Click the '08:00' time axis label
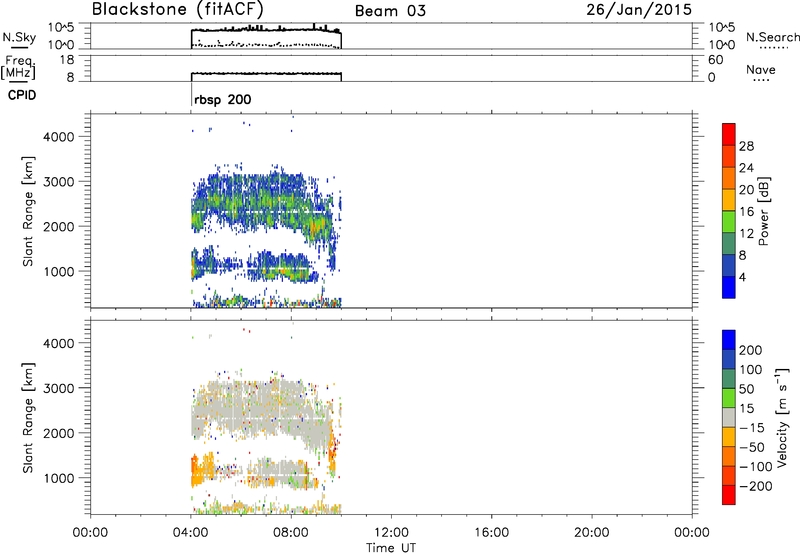800x554 pixels. pyautogui.click(x=291, y=533)
